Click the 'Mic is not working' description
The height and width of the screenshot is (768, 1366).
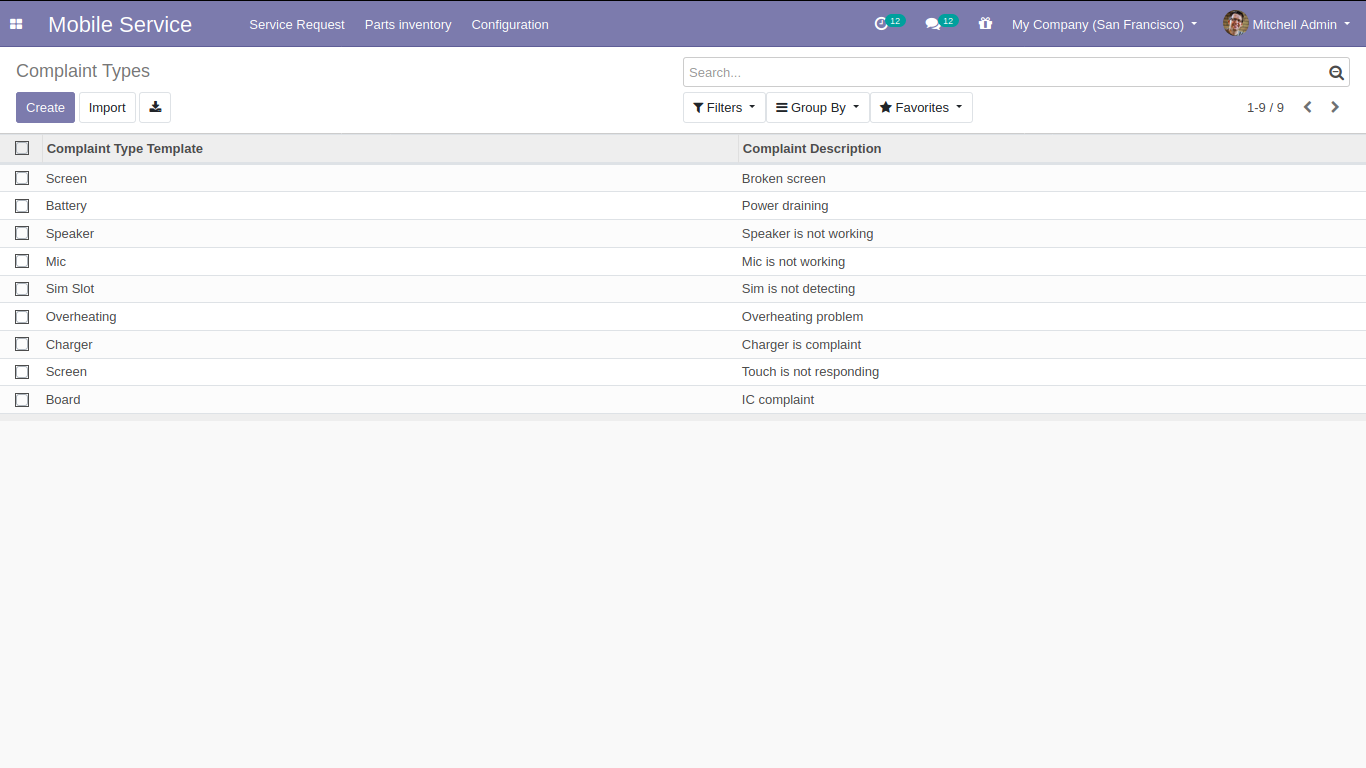pyautogui.click(x=794, y=261)
